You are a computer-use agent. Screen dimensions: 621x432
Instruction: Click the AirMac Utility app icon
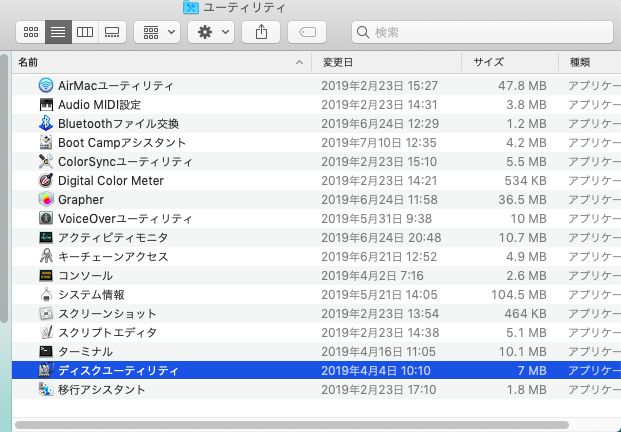pos(46,86)
